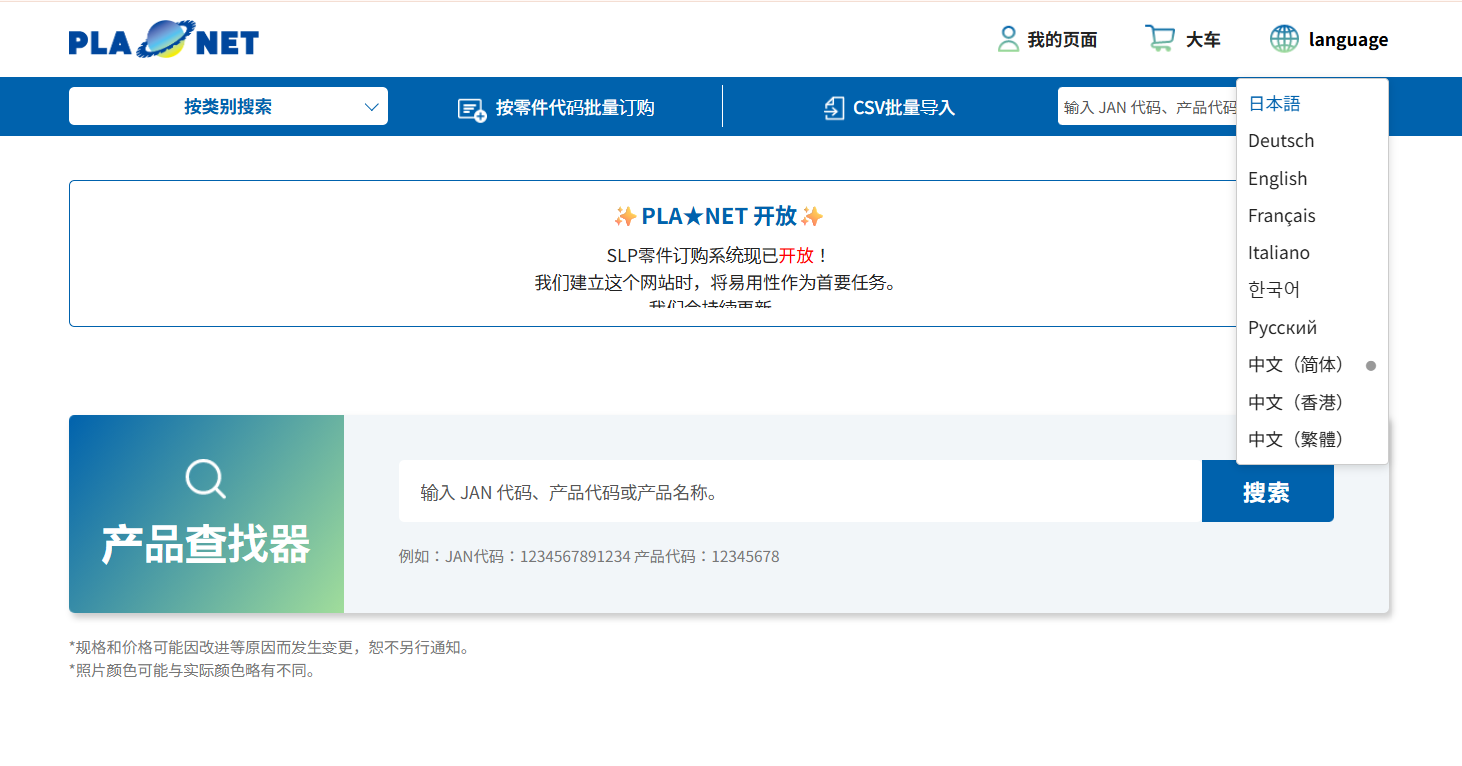
Task: Expand the 按类别搜索 category dropdown
Action: click(x=227, y=107)
